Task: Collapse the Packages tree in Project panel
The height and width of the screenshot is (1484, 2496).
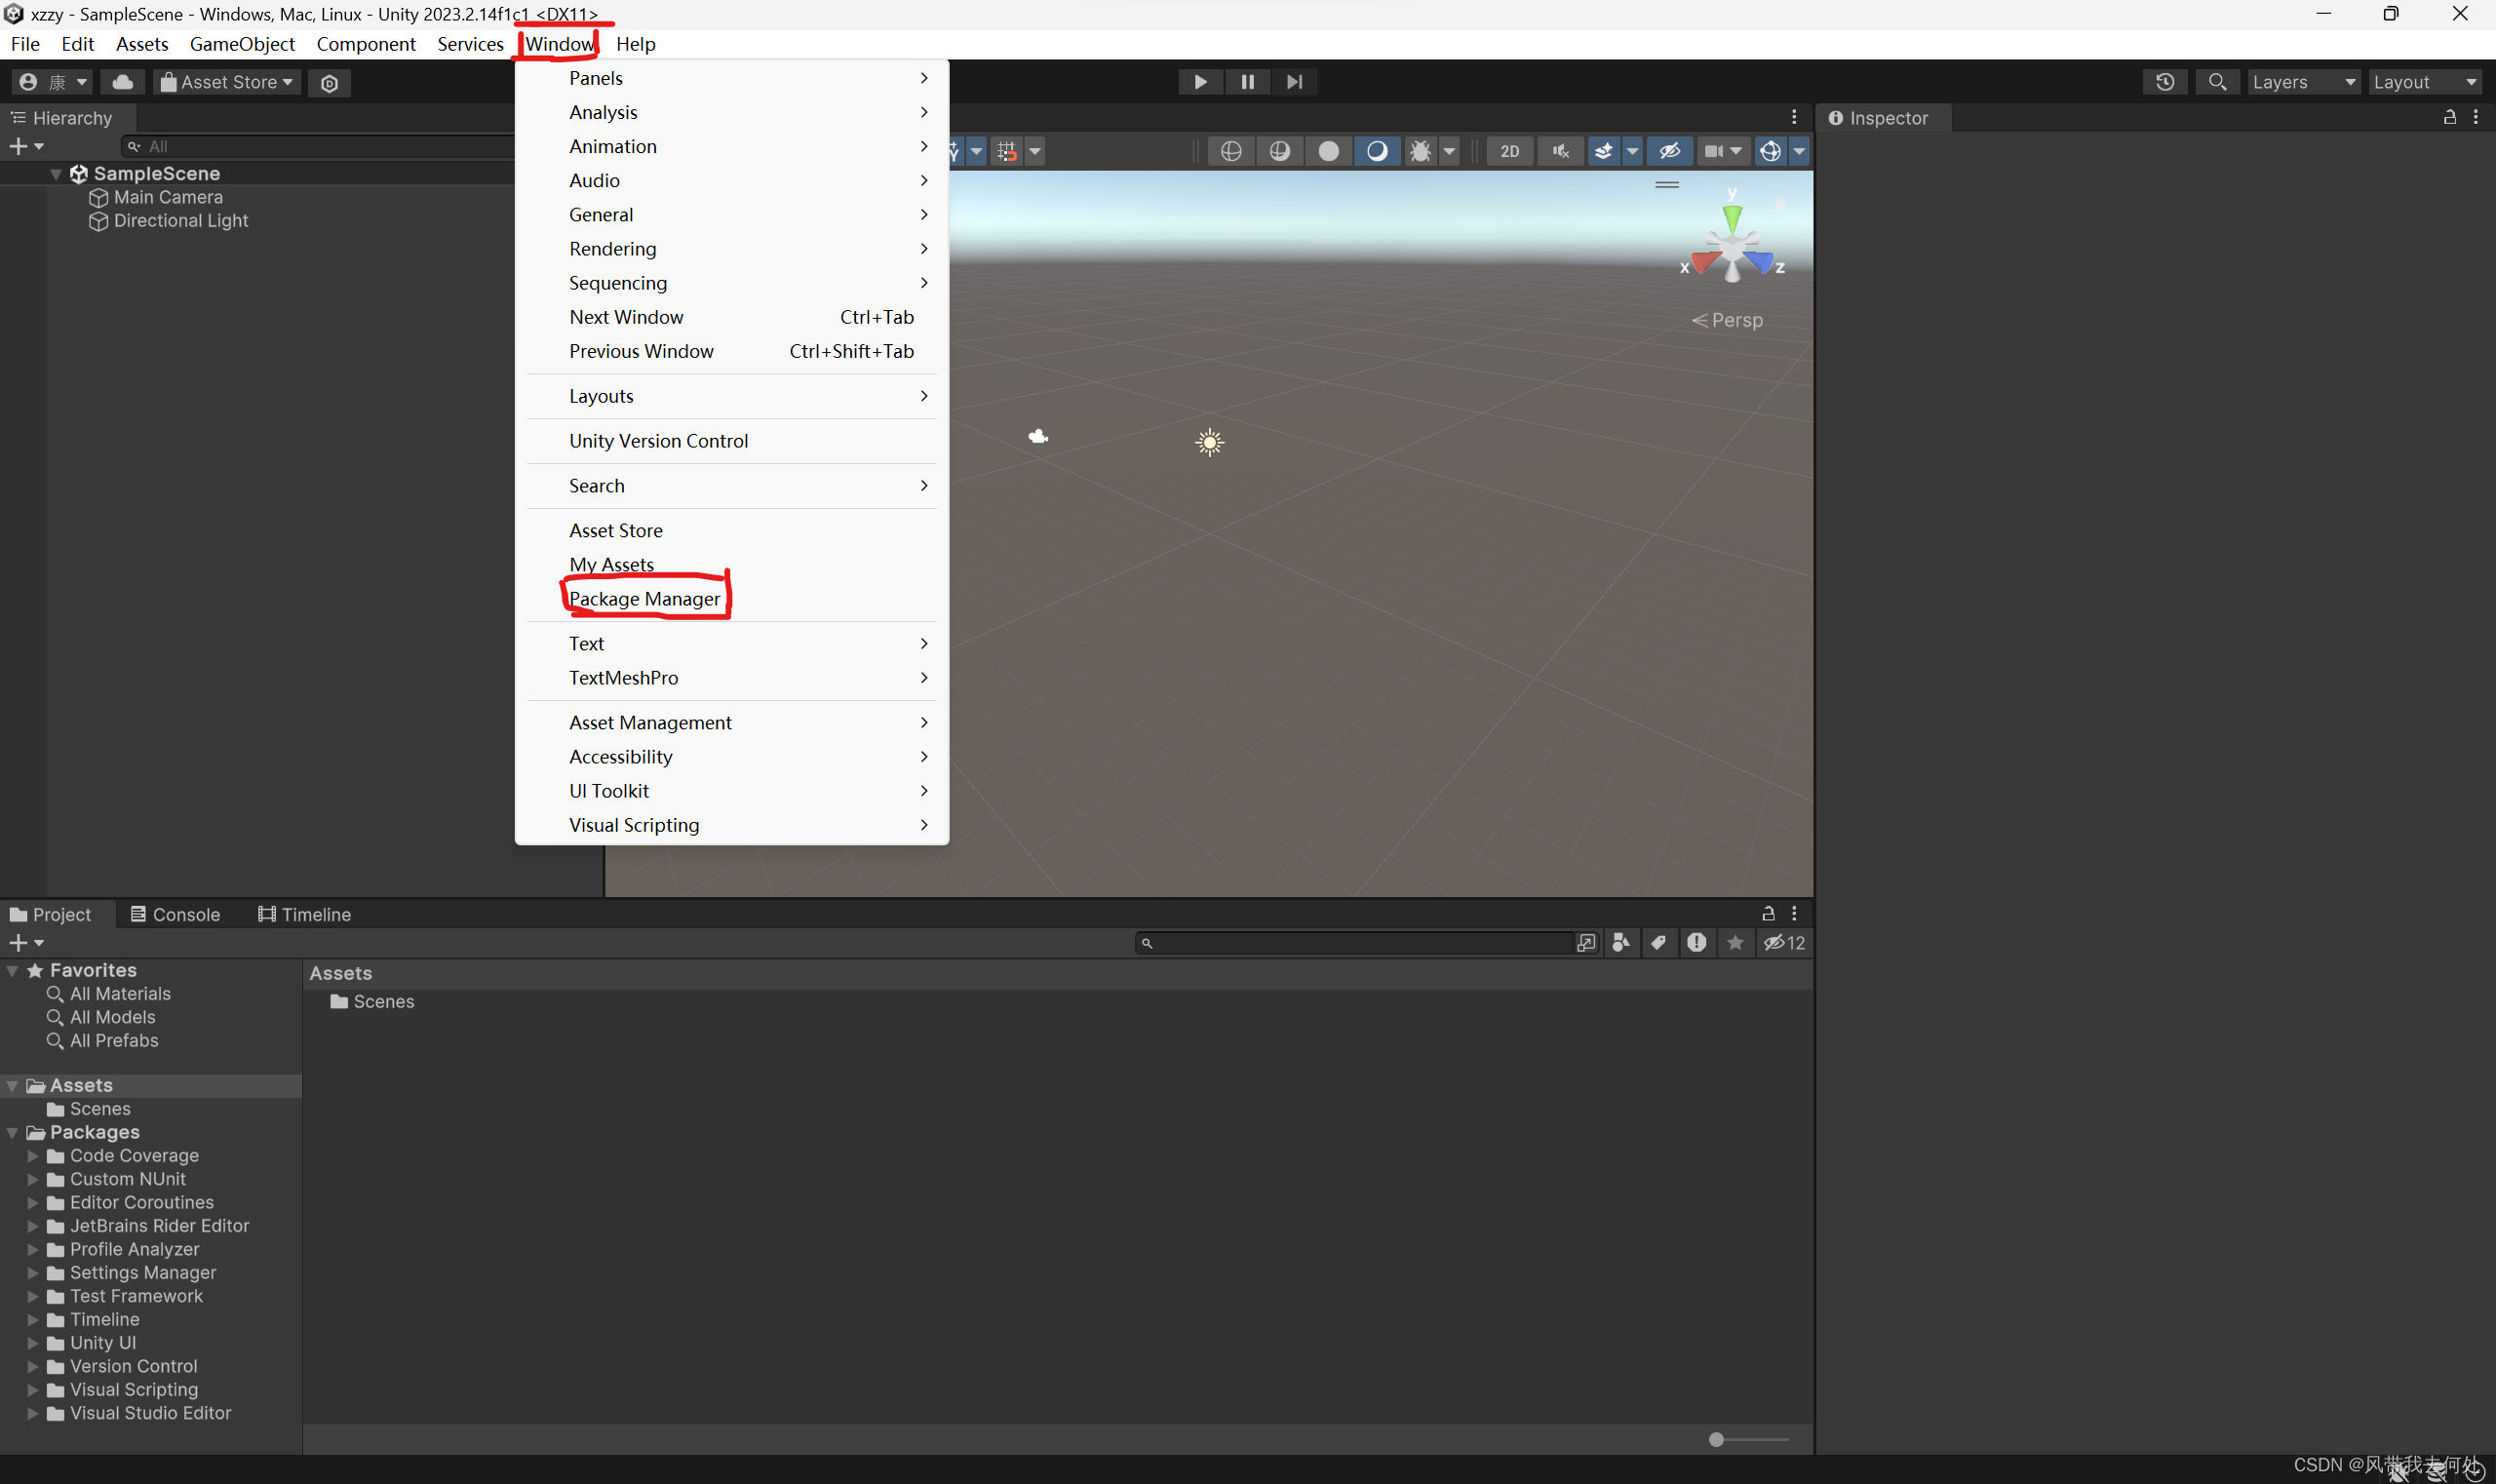Action: pos(11,1132)
